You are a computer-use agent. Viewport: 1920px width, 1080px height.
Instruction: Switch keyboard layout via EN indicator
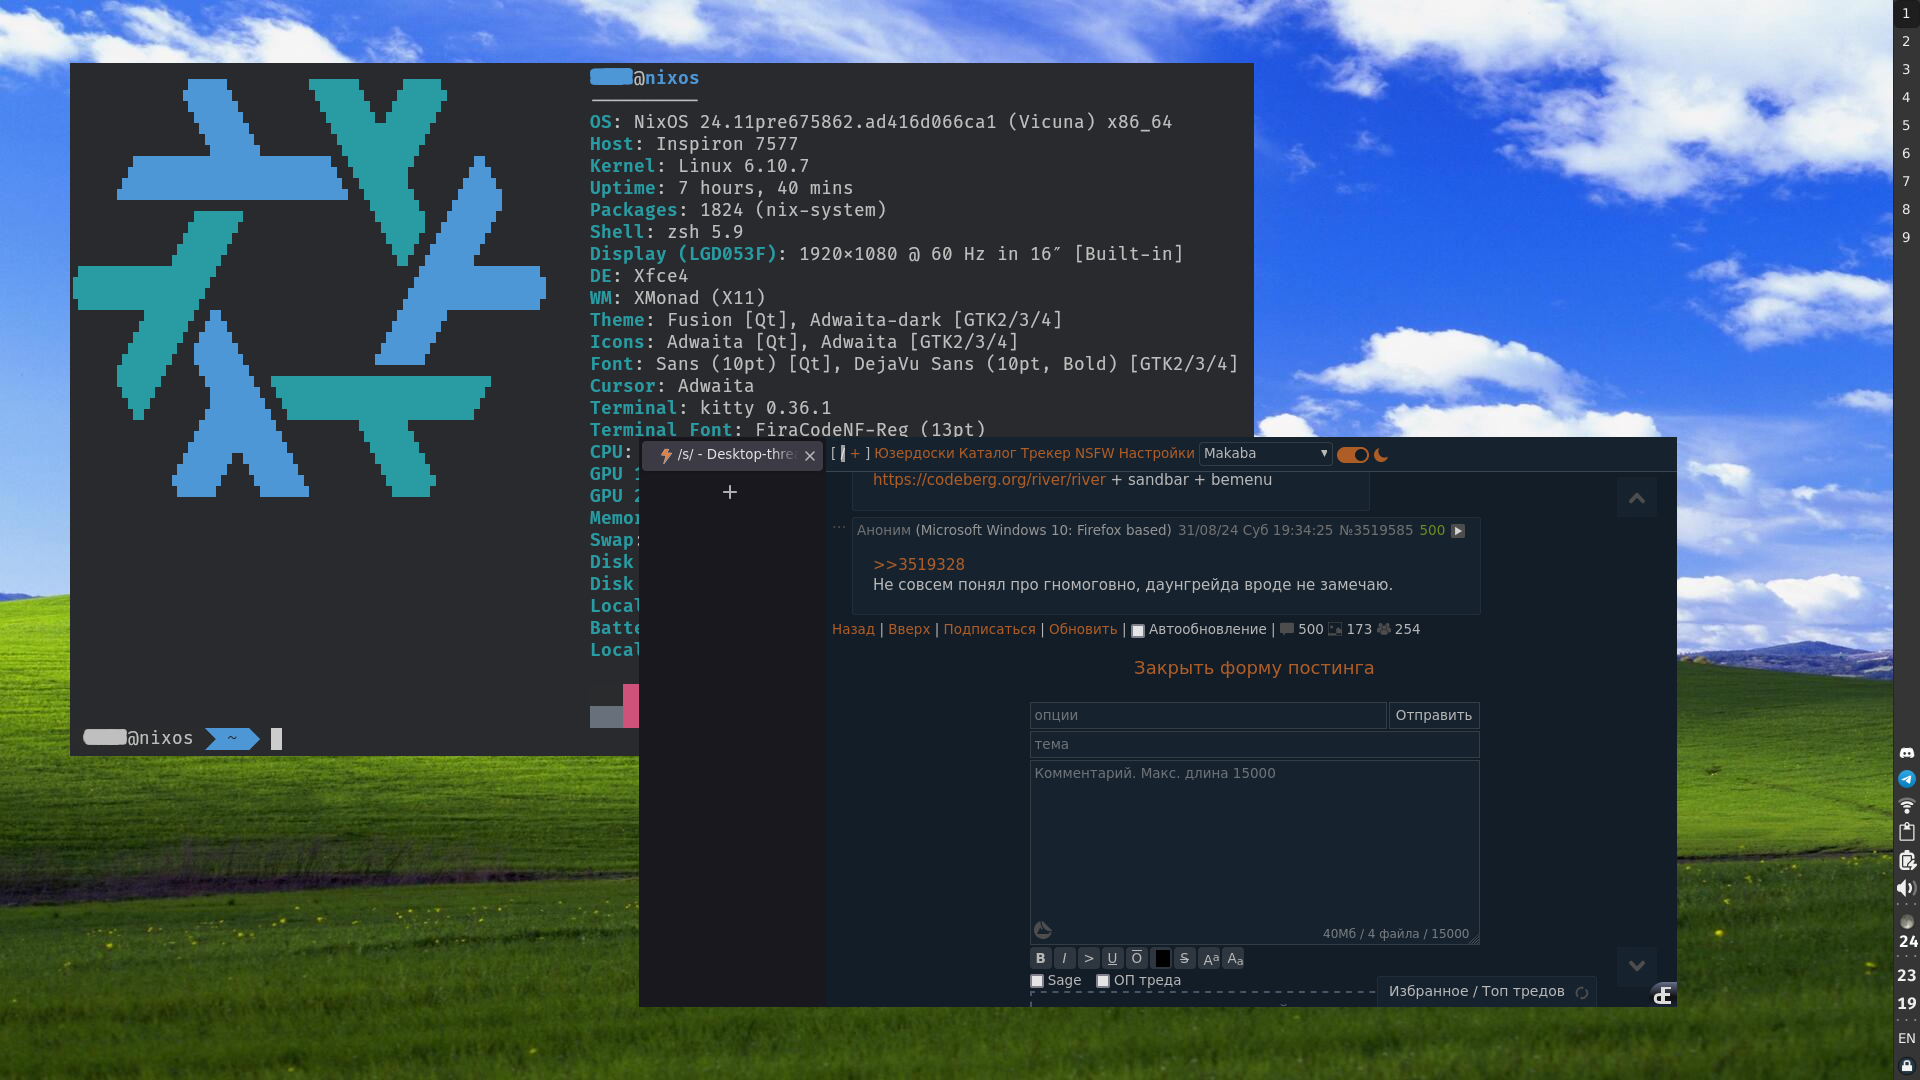[x=1906, y=1038]
